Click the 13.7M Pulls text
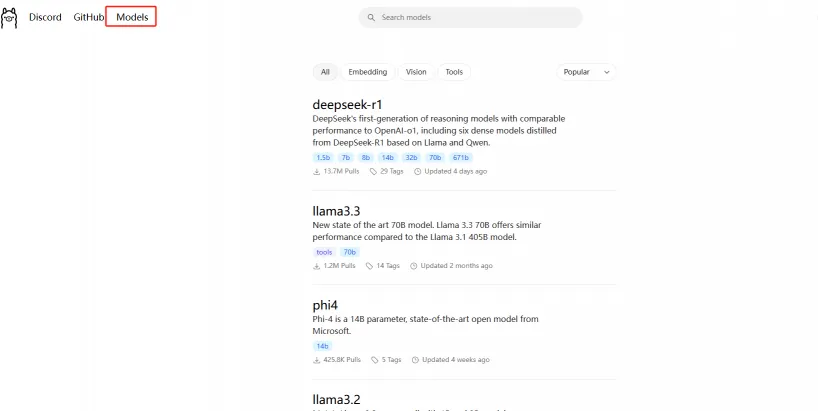This screenshot has height=411, width=818. (x=341, y=171)
